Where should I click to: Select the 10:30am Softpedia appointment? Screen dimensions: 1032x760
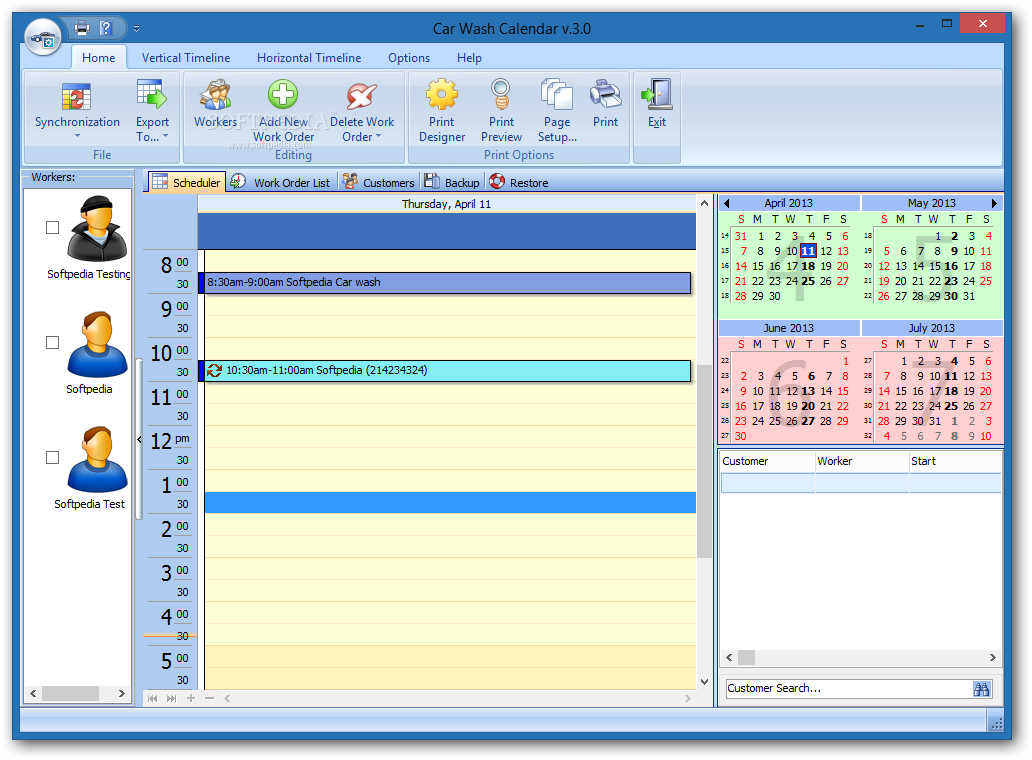(x=445, y=370)
